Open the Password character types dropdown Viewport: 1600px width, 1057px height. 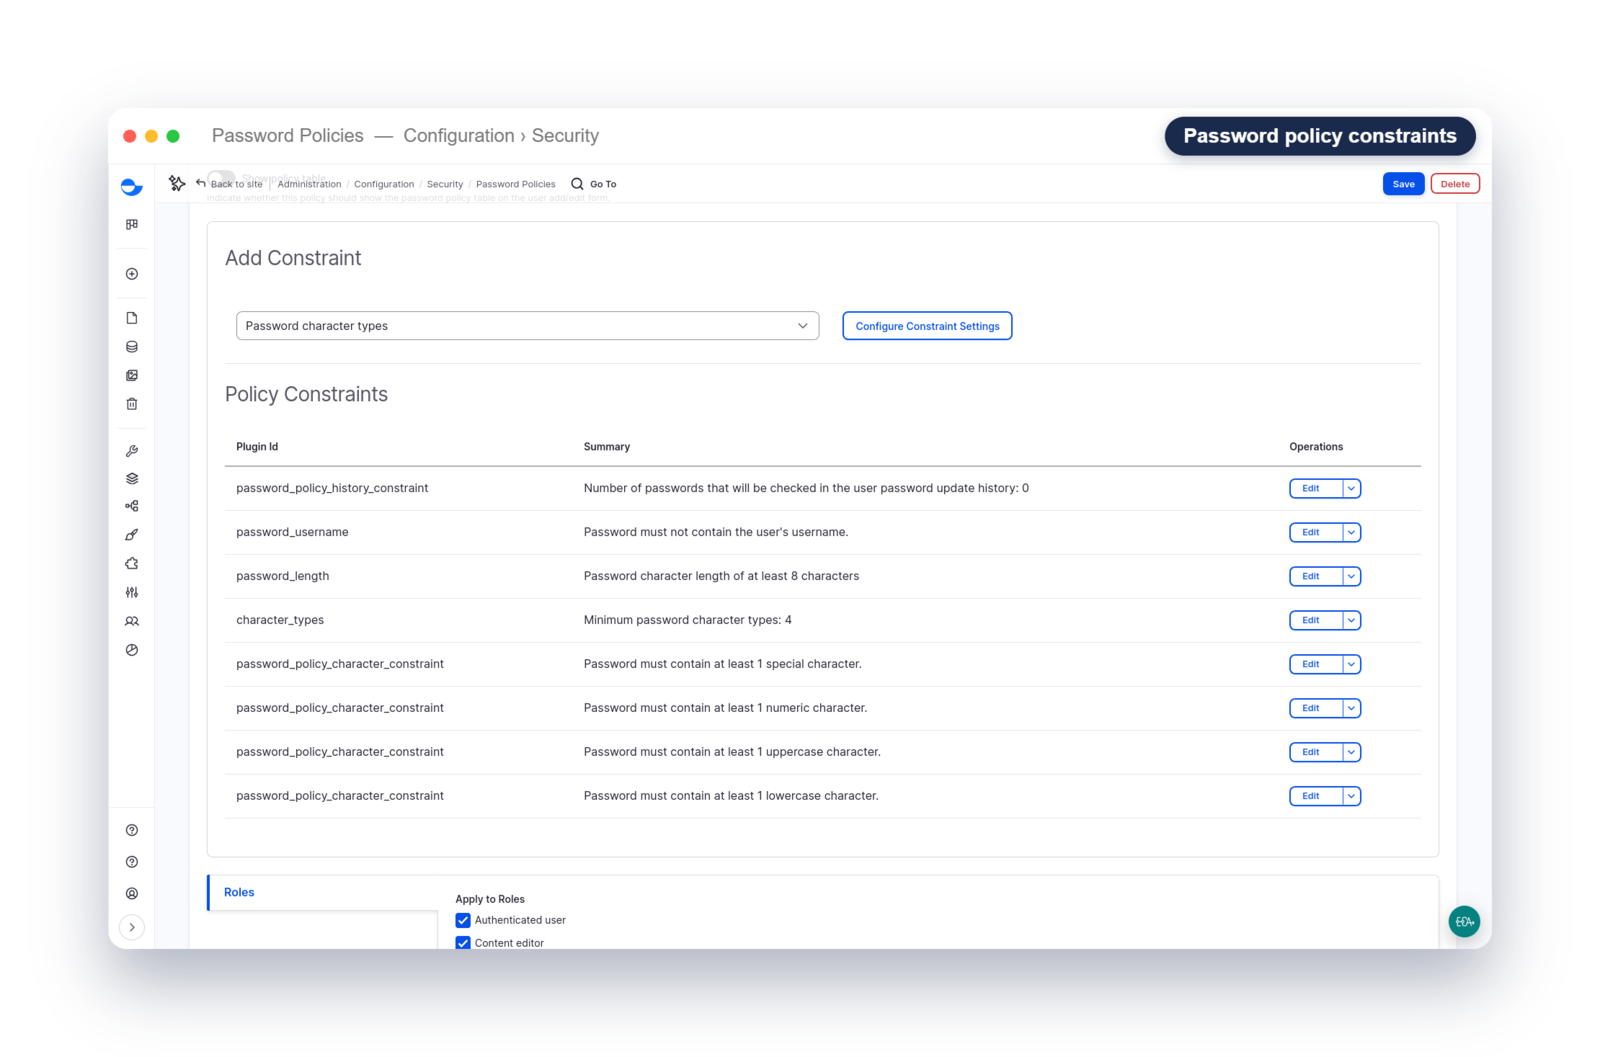(527, 326)
